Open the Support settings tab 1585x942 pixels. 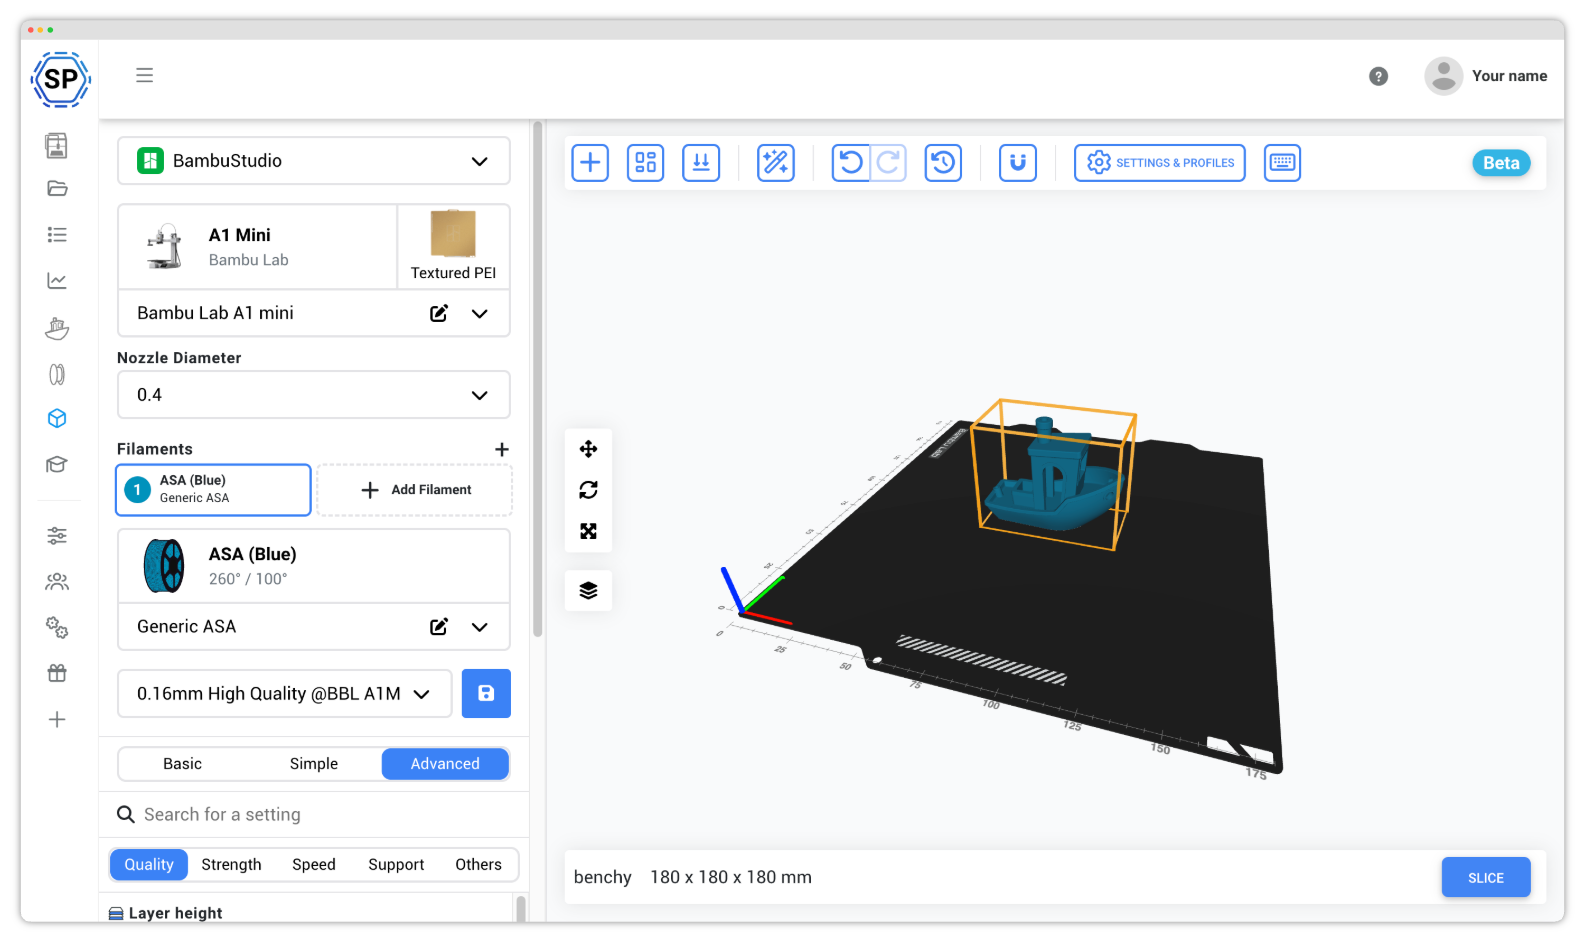(396, 865)
